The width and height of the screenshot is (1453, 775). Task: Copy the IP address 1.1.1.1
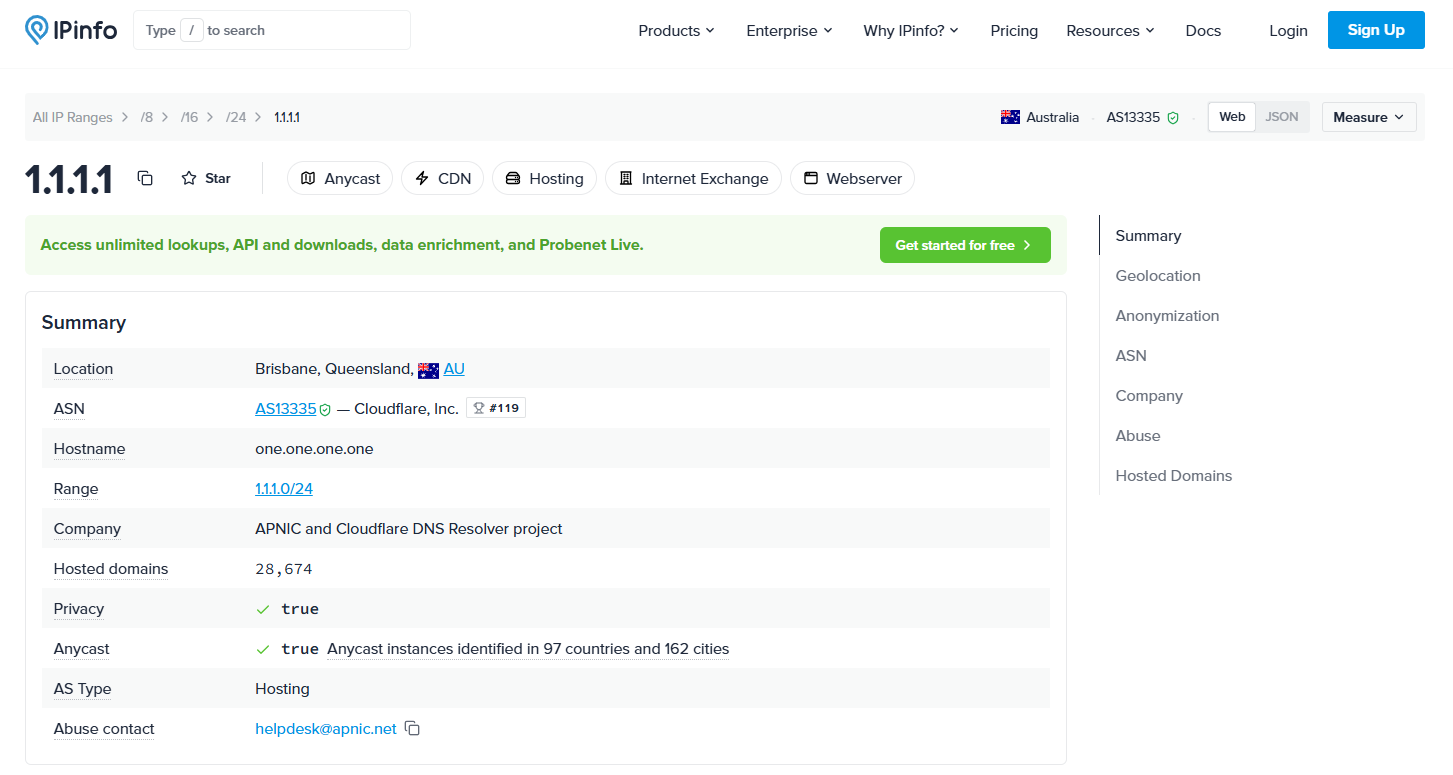145,178
